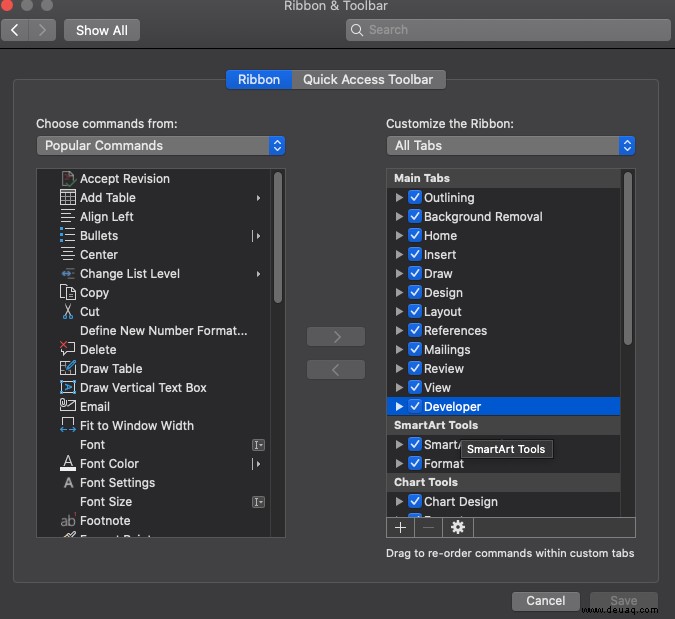The height and width of the screenshot is (619, 675).
Task: Click the add-to-ribbon right arrow button
Action: click(336, 337)
